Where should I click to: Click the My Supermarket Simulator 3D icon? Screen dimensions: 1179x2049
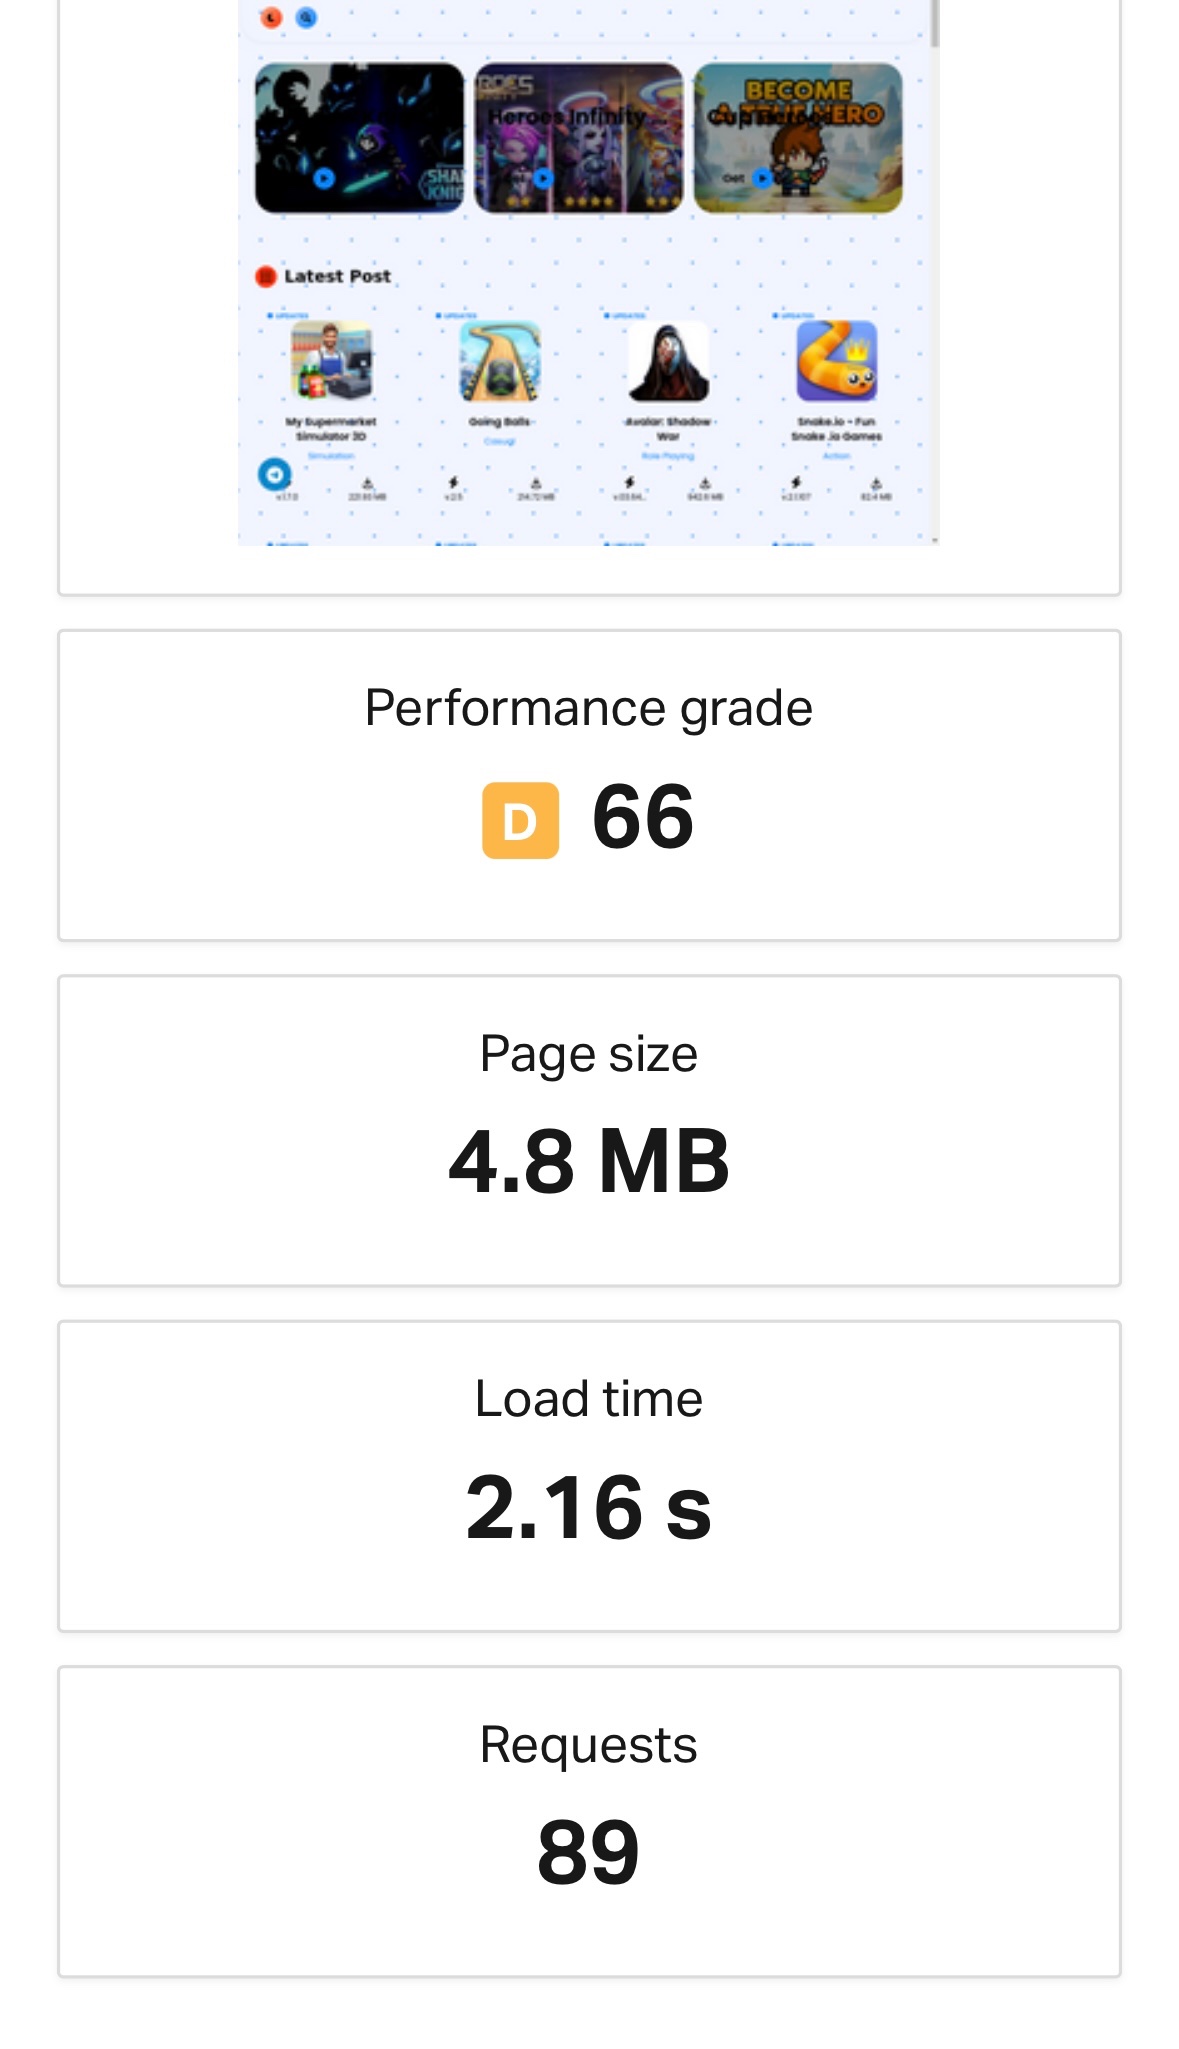[332, 361]
